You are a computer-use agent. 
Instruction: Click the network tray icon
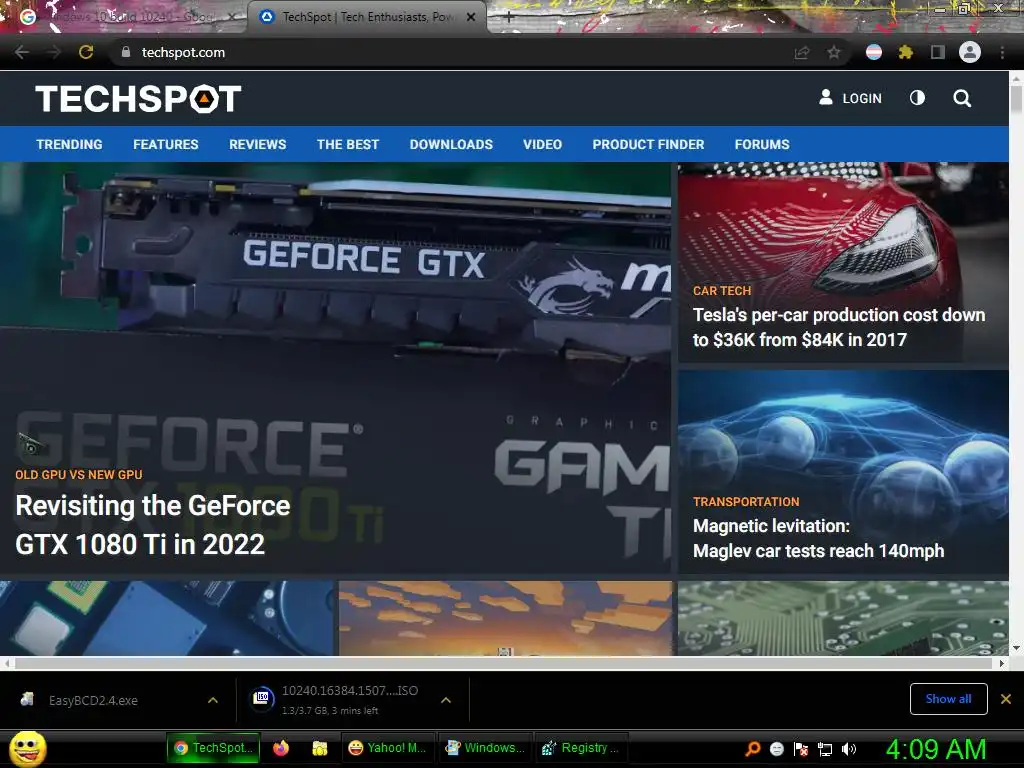[825, 749]
